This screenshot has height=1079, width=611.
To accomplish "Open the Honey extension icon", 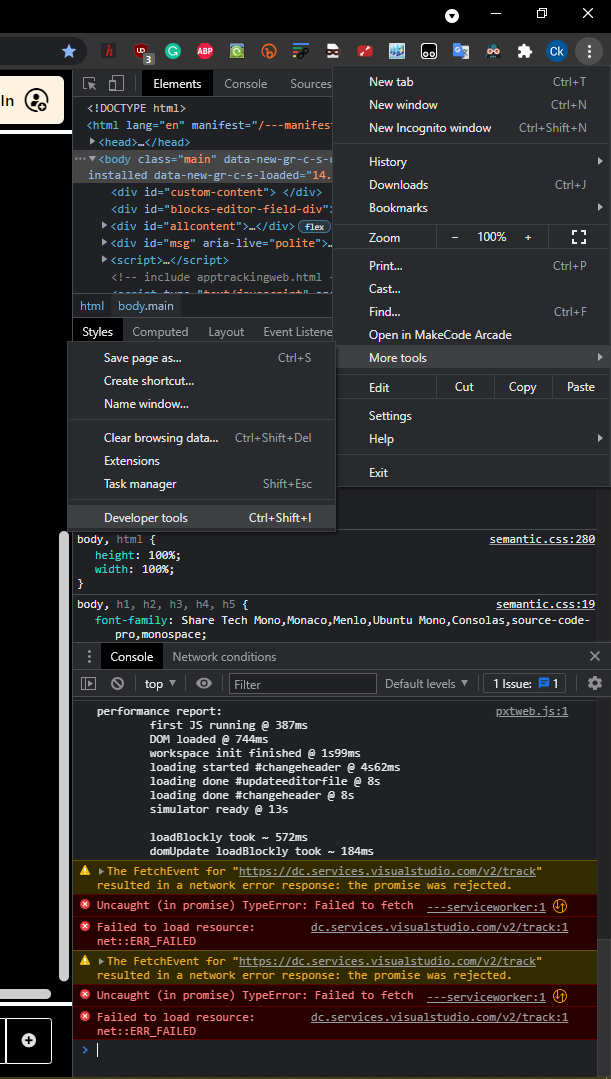I will [x=108, y=51].
